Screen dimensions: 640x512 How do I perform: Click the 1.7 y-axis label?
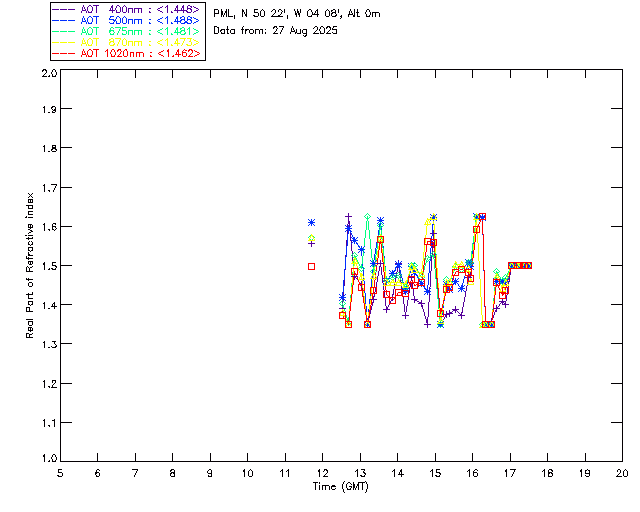pos(49,188)
